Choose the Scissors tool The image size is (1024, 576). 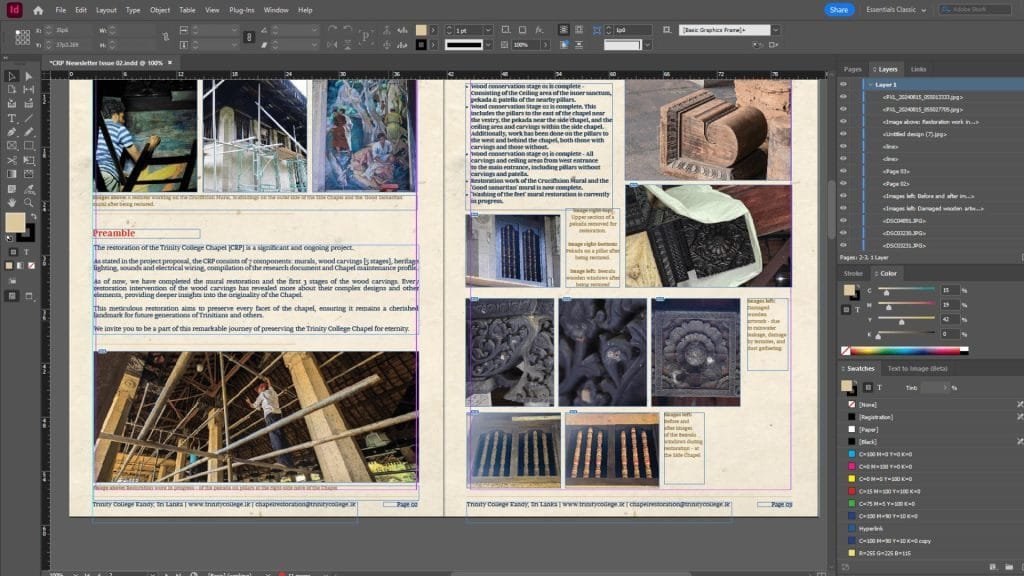12,160
